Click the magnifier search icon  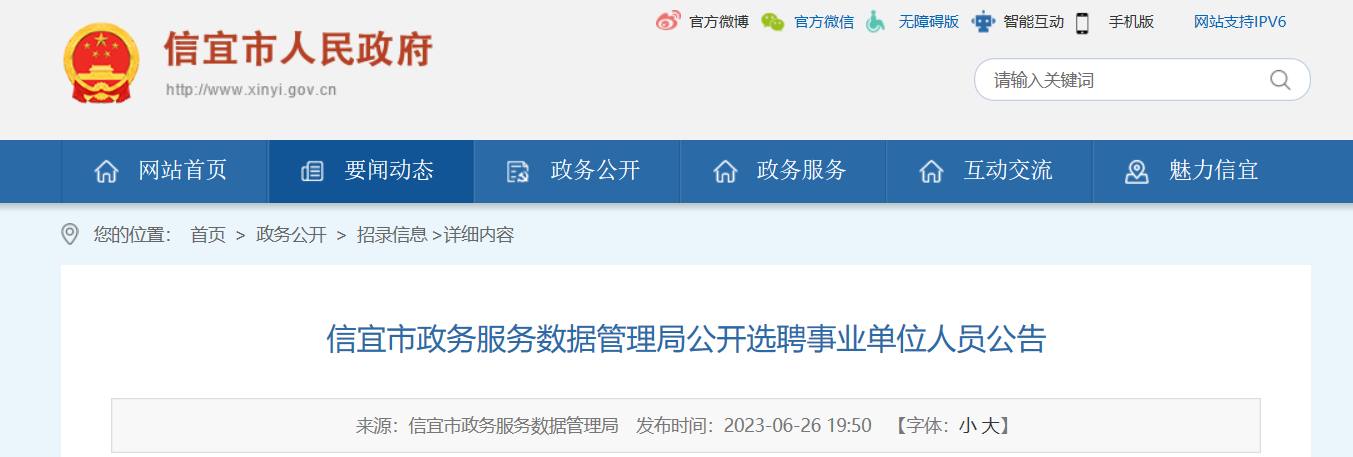(1280, 80)
